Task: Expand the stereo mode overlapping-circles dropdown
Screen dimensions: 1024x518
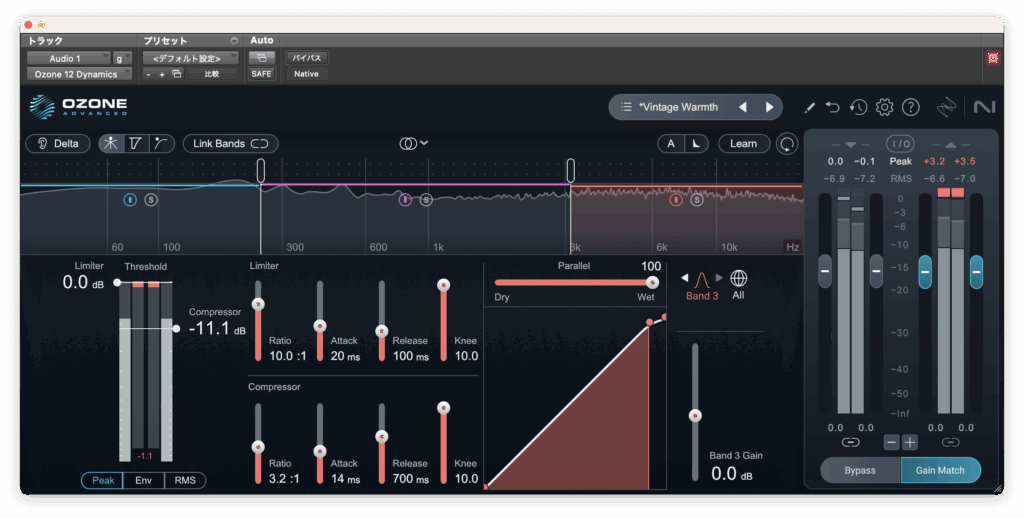Action: 413,144
